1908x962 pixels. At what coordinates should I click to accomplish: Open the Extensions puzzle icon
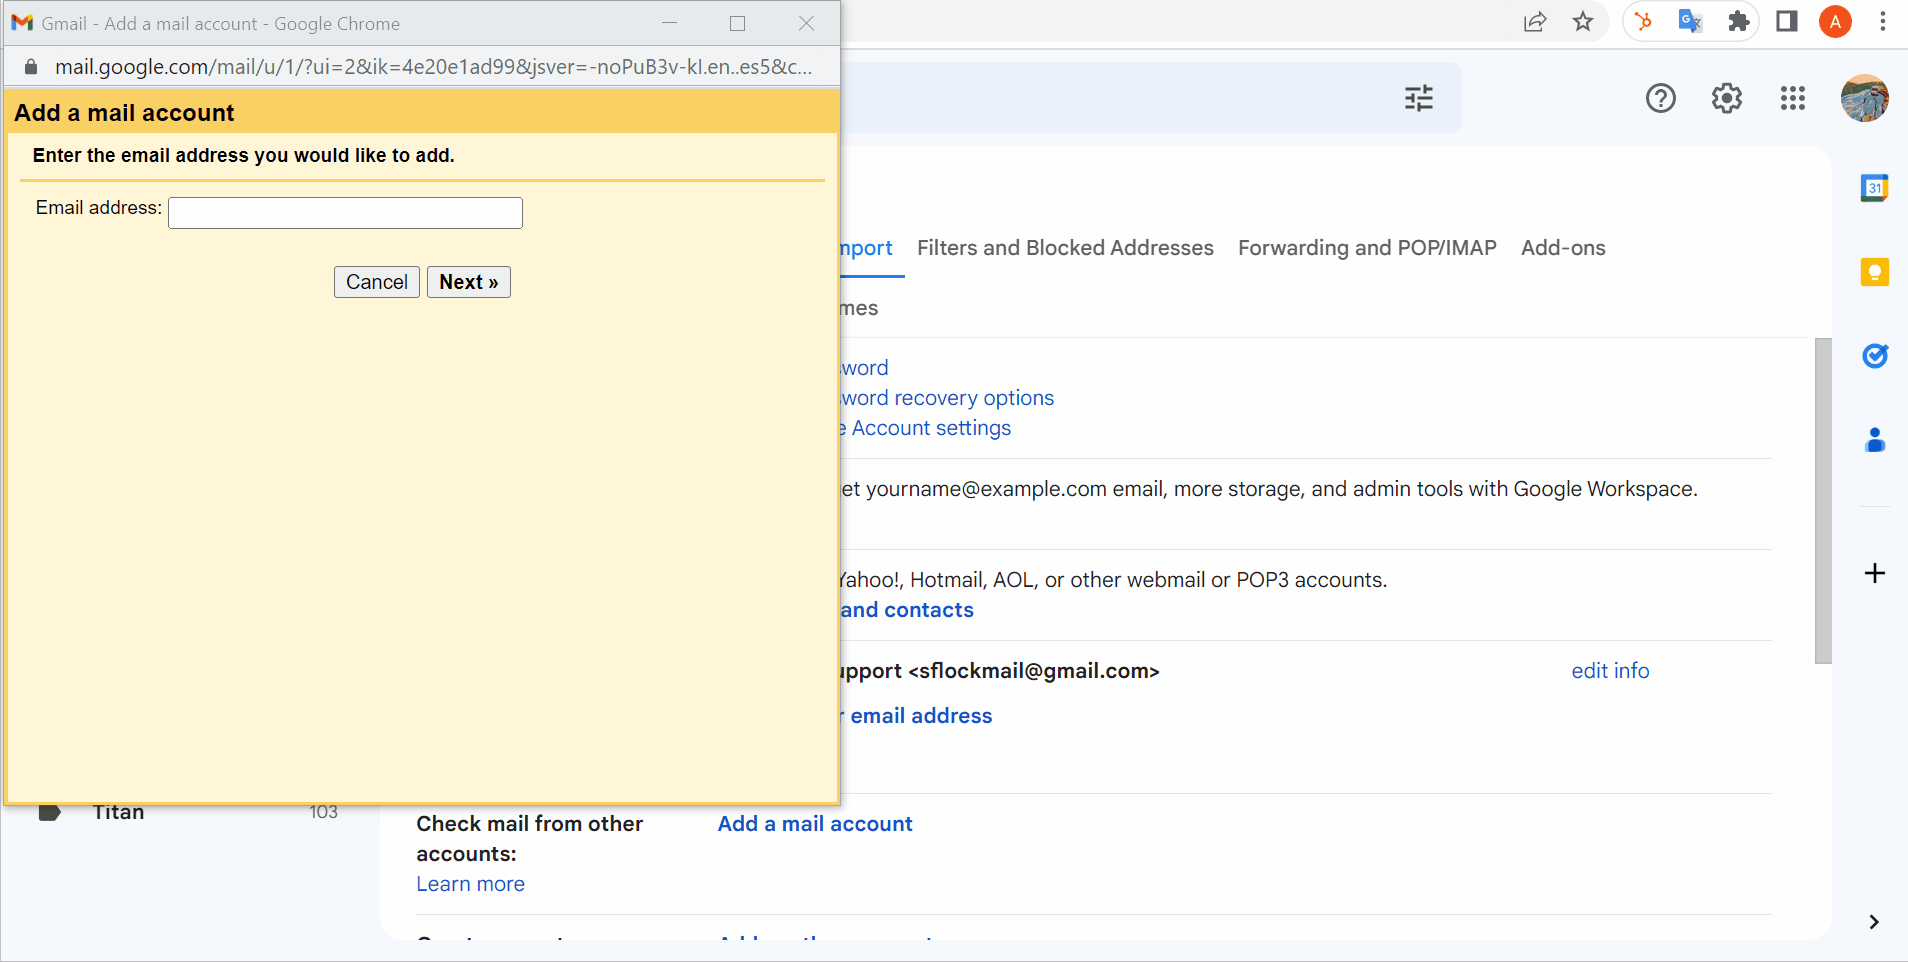[1739, 22]
